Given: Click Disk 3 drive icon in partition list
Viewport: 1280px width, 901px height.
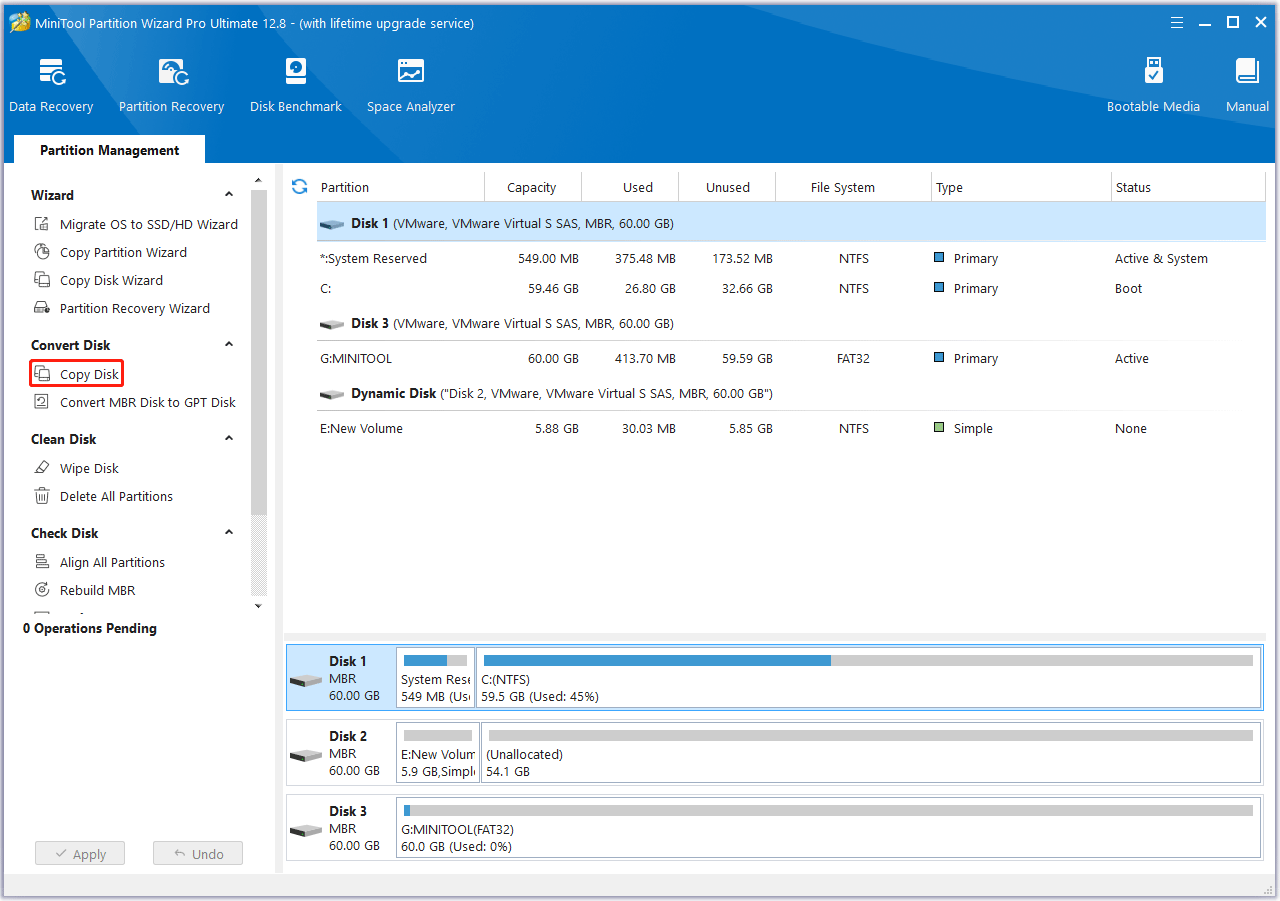Looking at the screenshot, I should click(332, 325).
